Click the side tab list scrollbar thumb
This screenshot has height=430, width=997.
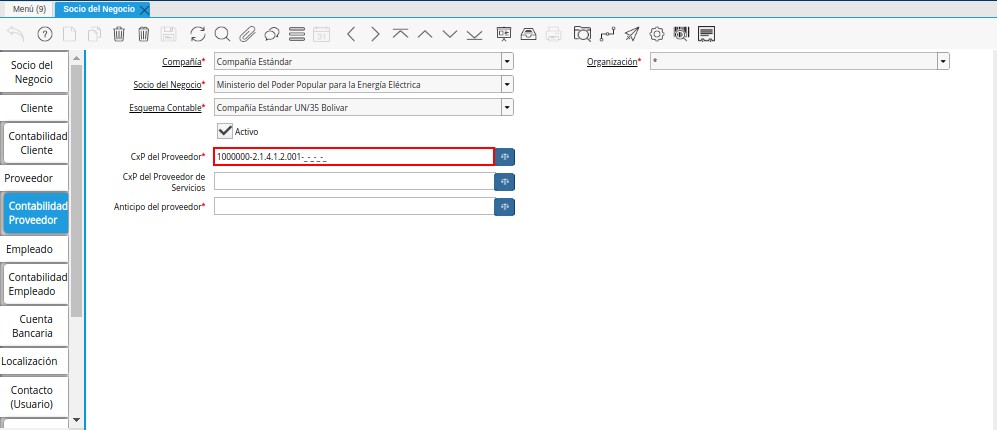76,190
